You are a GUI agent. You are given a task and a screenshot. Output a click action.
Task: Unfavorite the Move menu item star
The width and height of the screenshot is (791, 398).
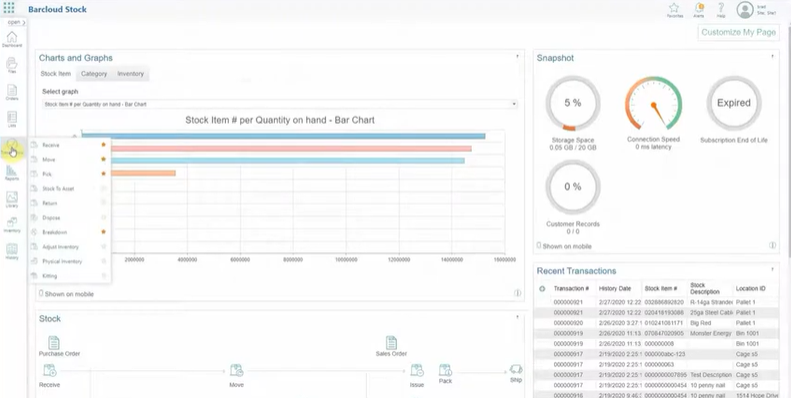tap(103, 159)
